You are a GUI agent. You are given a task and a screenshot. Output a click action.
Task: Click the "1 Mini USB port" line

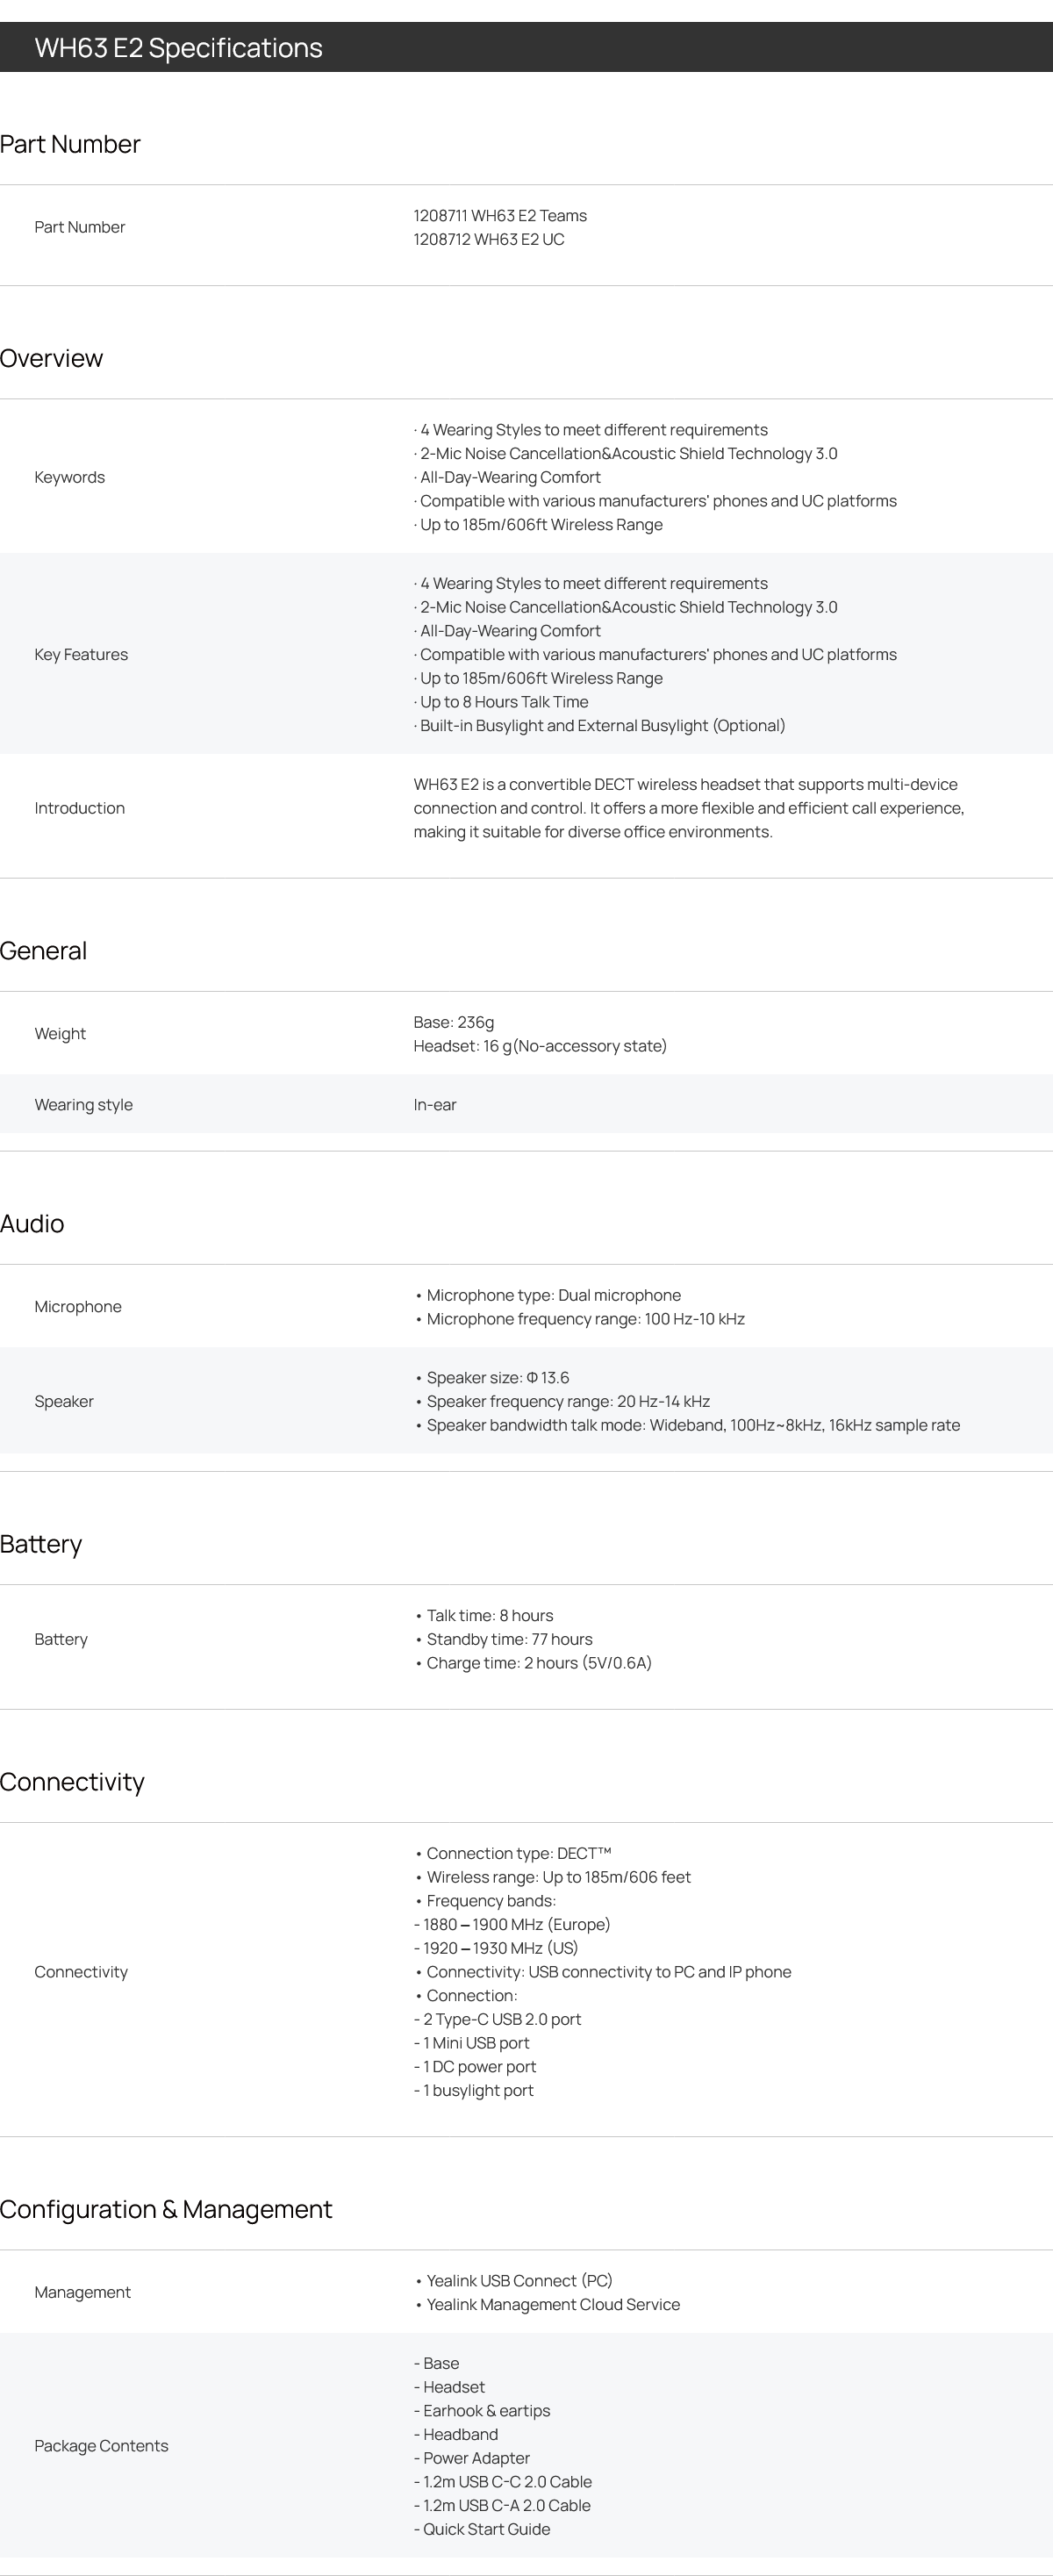click(x=472, y=2044)
